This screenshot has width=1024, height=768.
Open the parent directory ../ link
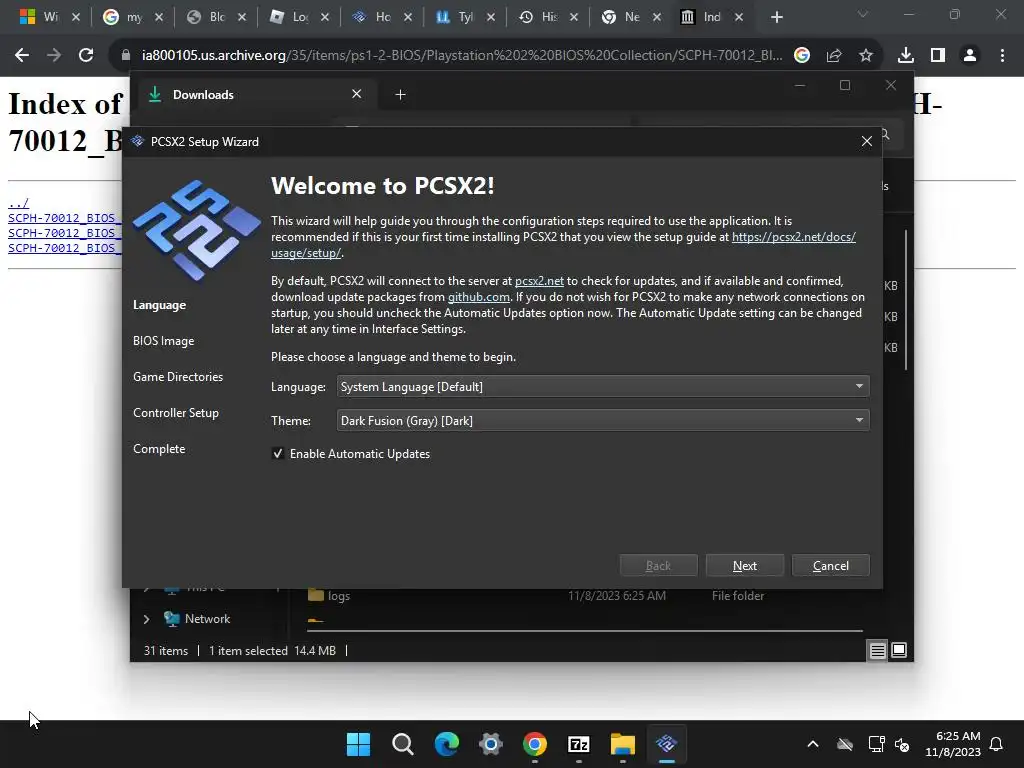point(18,203)
